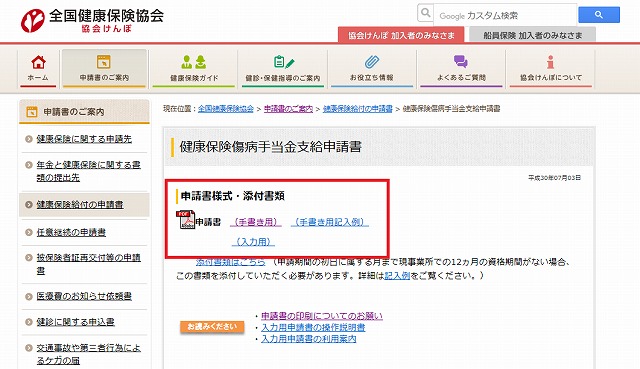Focus the Google カスタム検索 input field
Image resolution: width=640 pixels, height=369 pixels.
pos(505,16)
